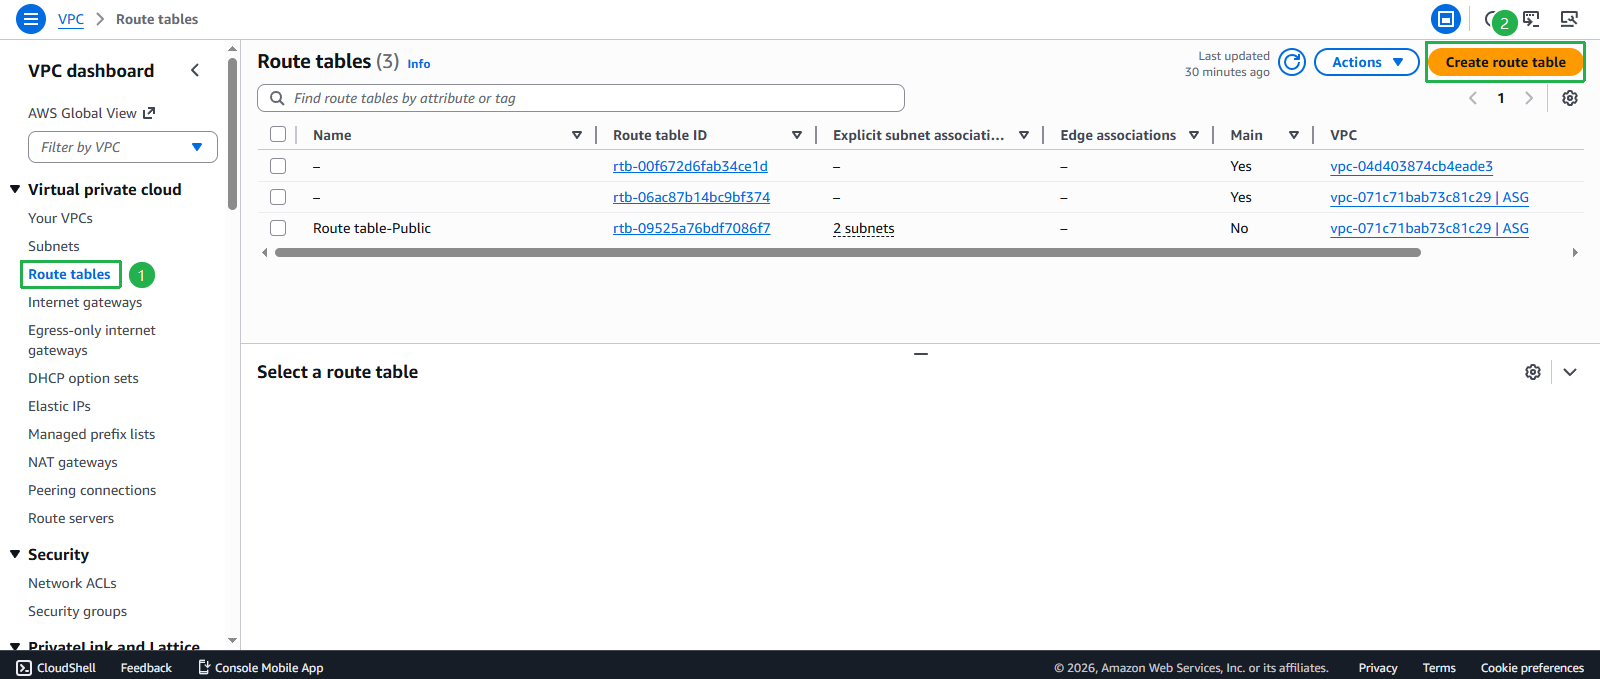Select Route tables in sidebar

70,274
